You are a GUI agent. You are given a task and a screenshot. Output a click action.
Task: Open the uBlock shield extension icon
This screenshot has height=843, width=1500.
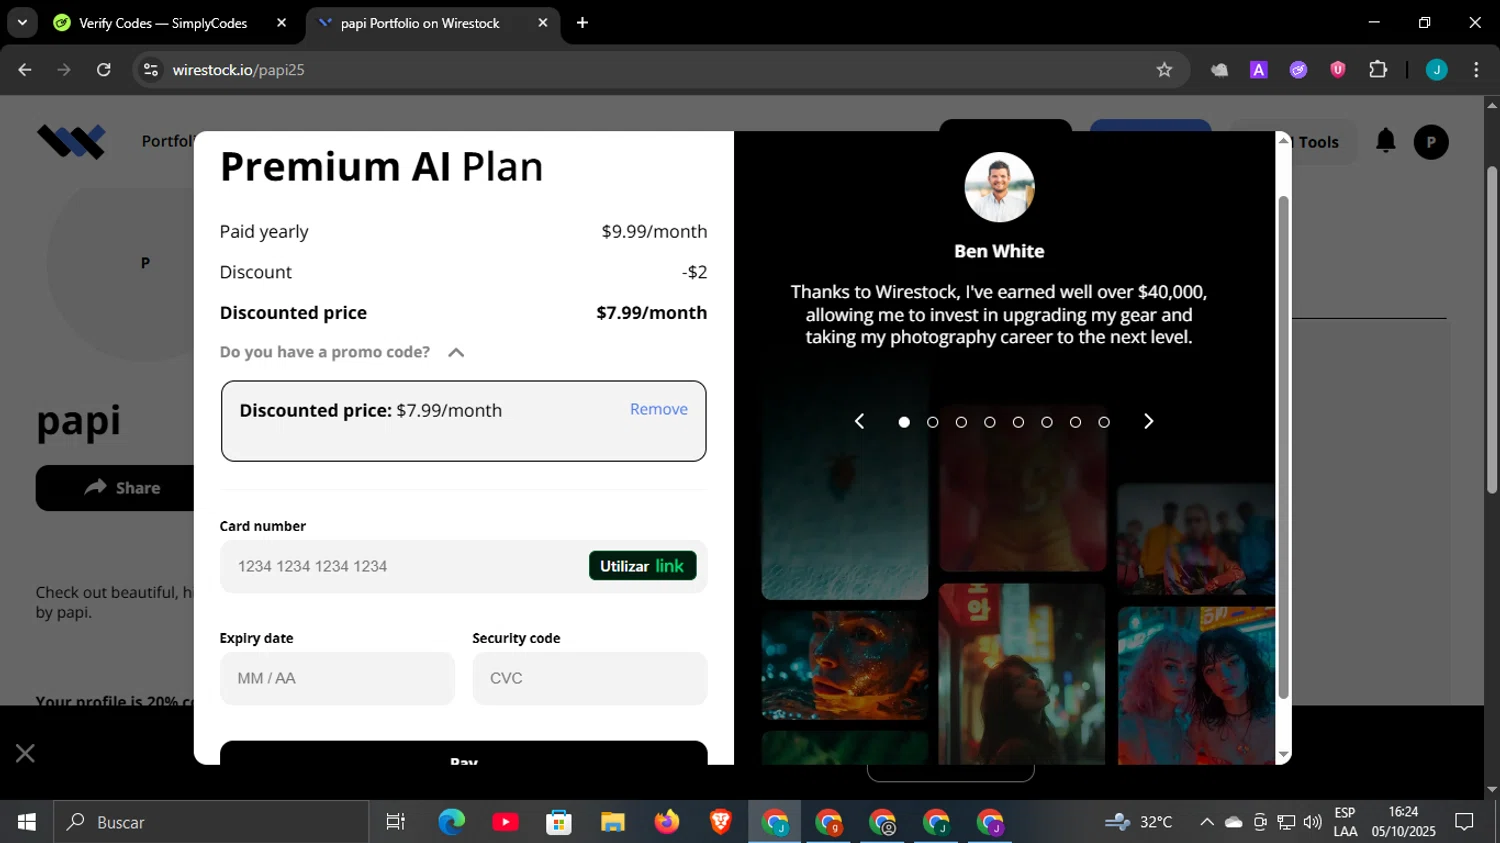click(x=1338, y=70)
